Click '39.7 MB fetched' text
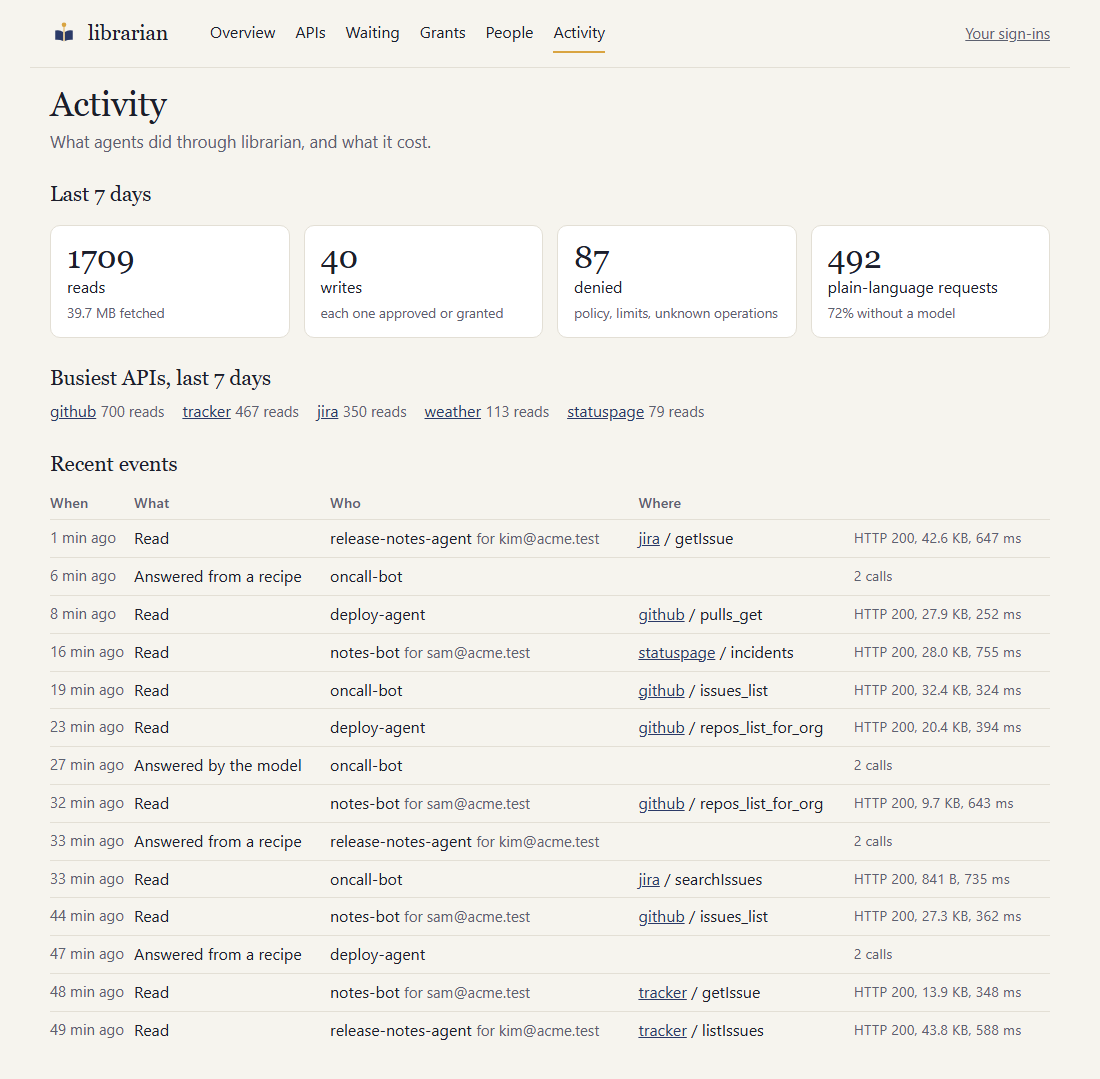The image size is (1100, 1079). [x=116, y=314]
